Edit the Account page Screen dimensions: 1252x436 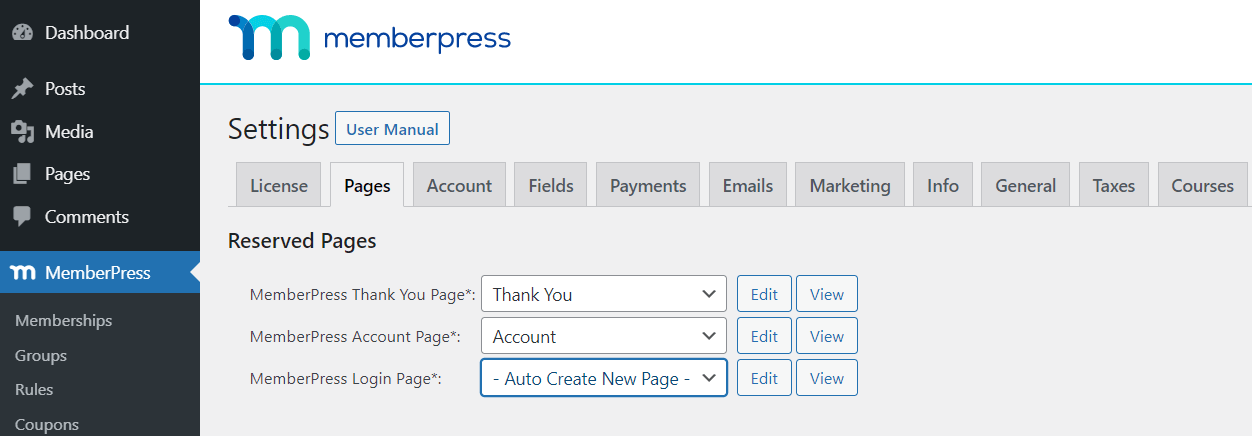764,336
